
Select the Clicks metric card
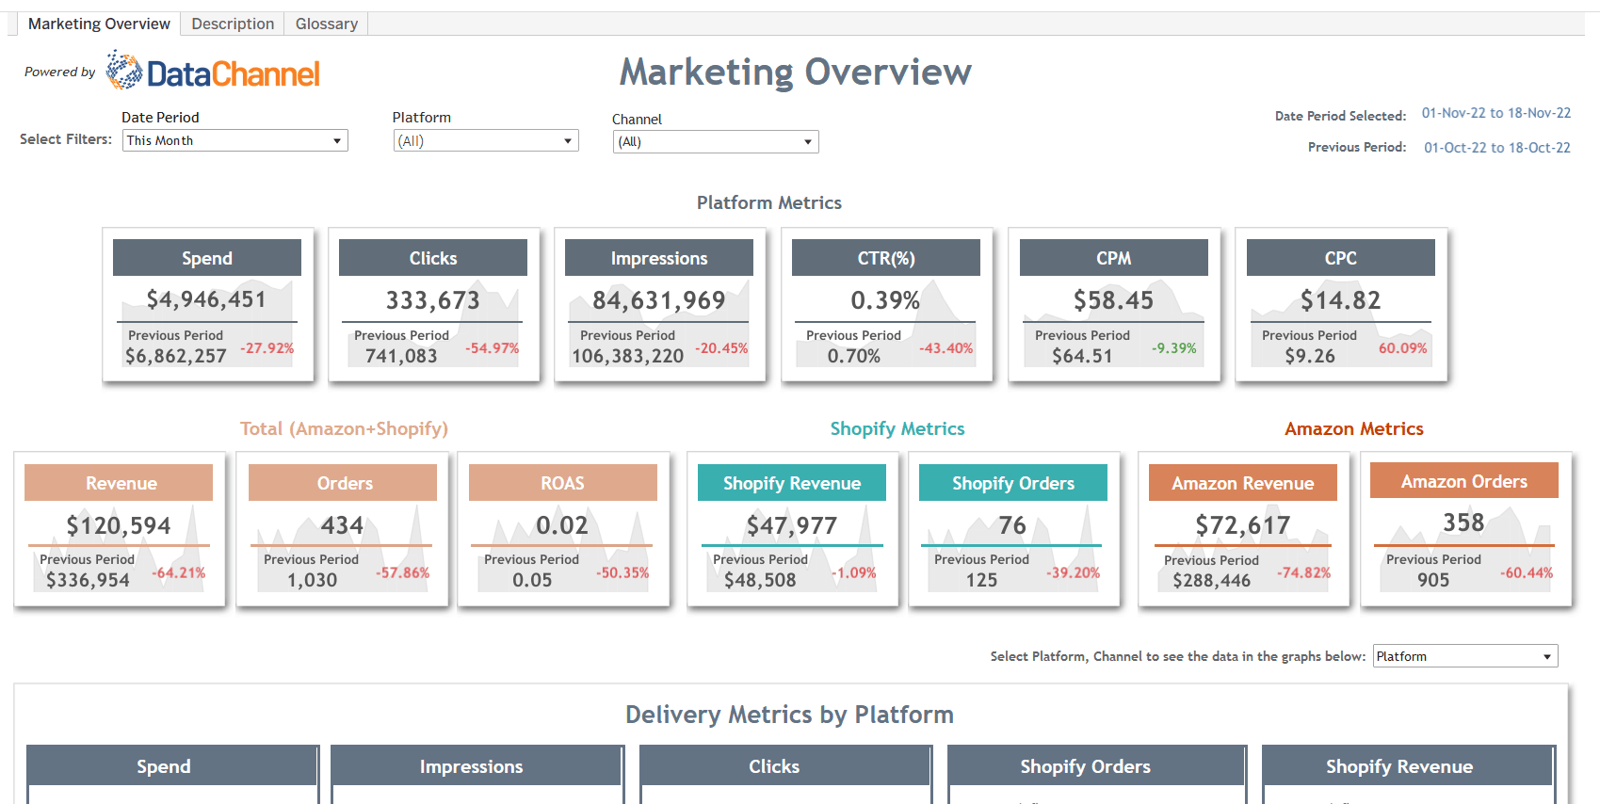pyautogui.click(x=433, y=305)
